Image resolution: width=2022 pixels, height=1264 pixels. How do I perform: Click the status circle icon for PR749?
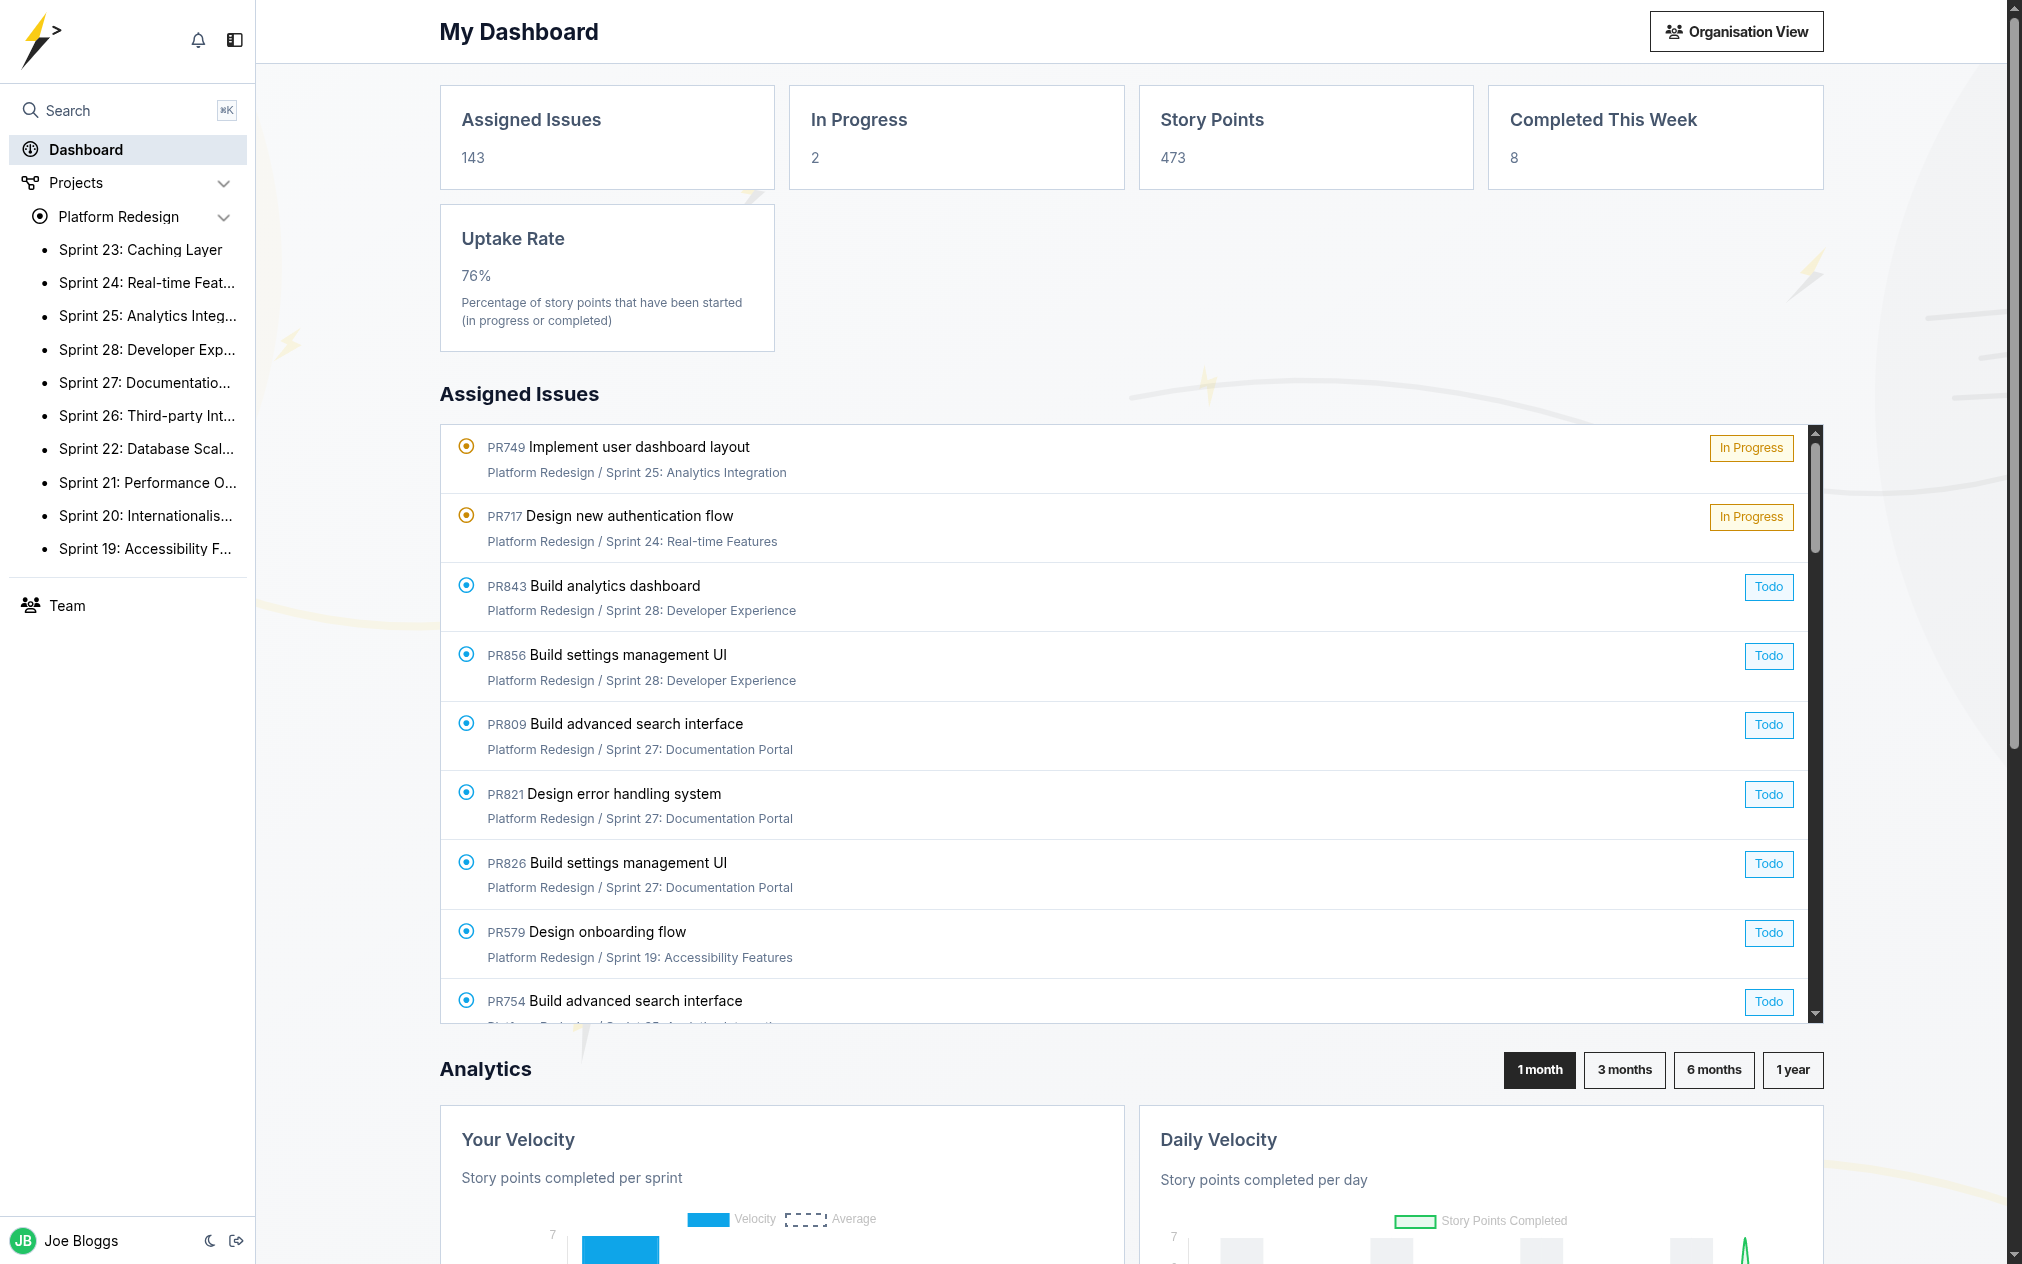pyautogui.click(x=466, y=447)
